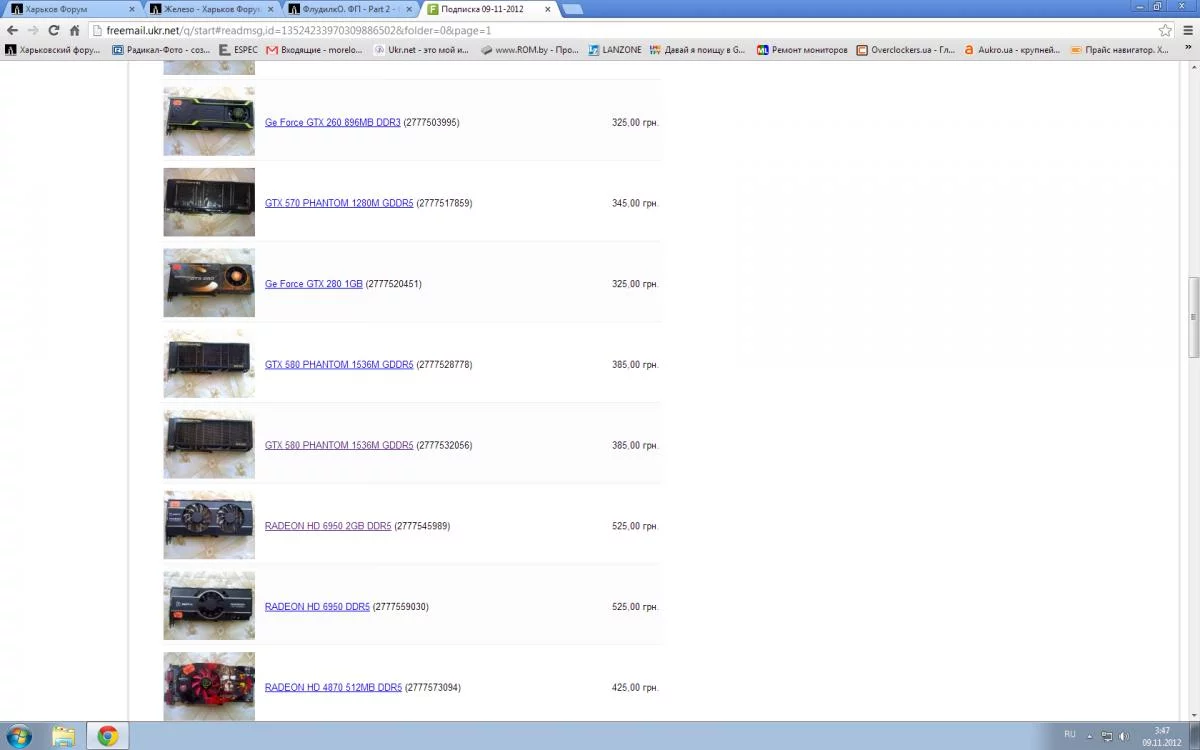Open the network status tray icon
1200x750 pixels.
coord(1106,736)
